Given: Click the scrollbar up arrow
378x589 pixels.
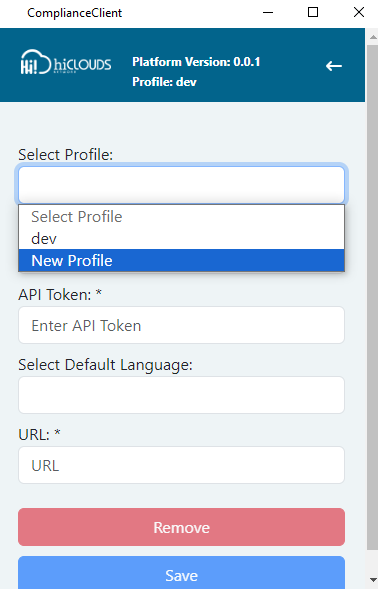Looking at the screenshot, I should click(373, 37).
